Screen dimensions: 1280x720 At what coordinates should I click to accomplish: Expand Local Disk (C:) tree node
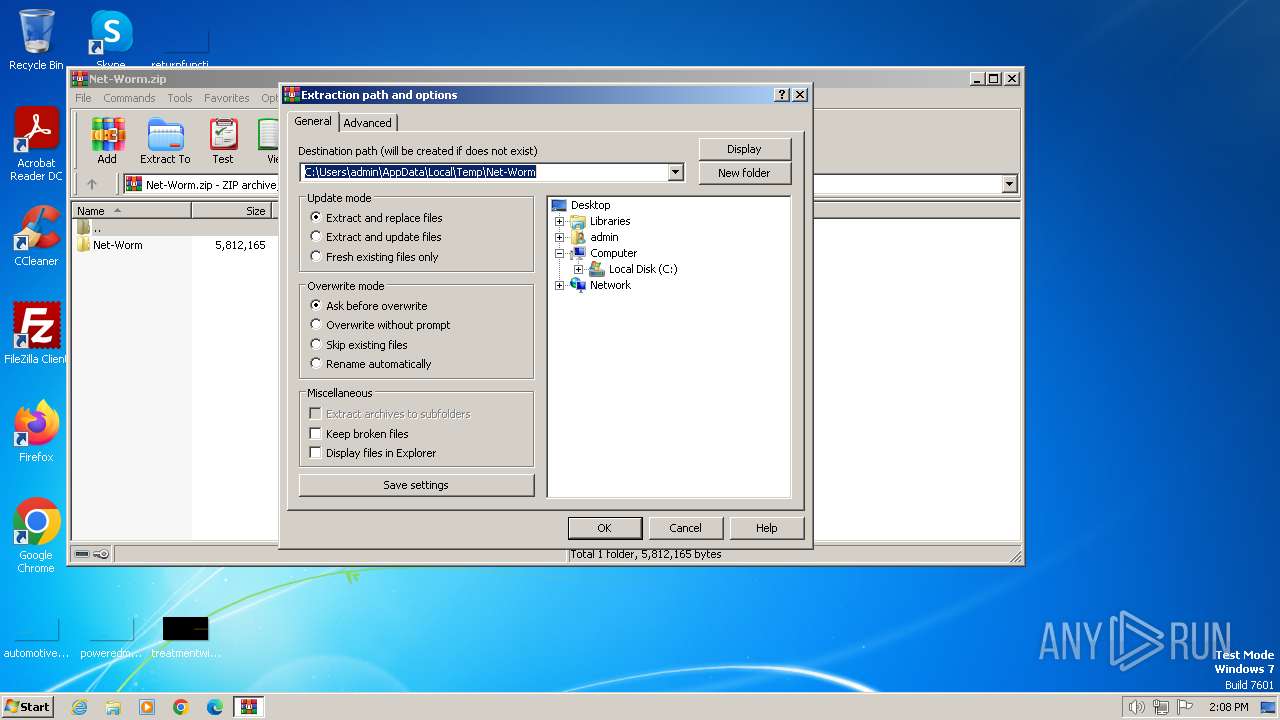click(579, 269)
